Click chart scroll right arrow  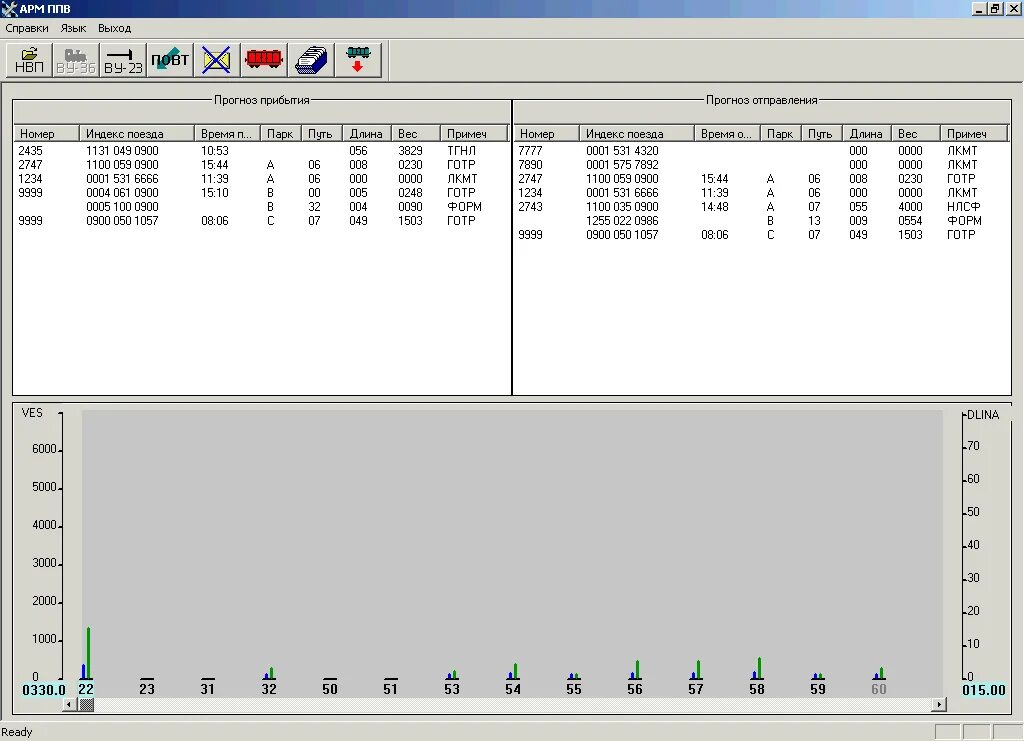point(938,705)
